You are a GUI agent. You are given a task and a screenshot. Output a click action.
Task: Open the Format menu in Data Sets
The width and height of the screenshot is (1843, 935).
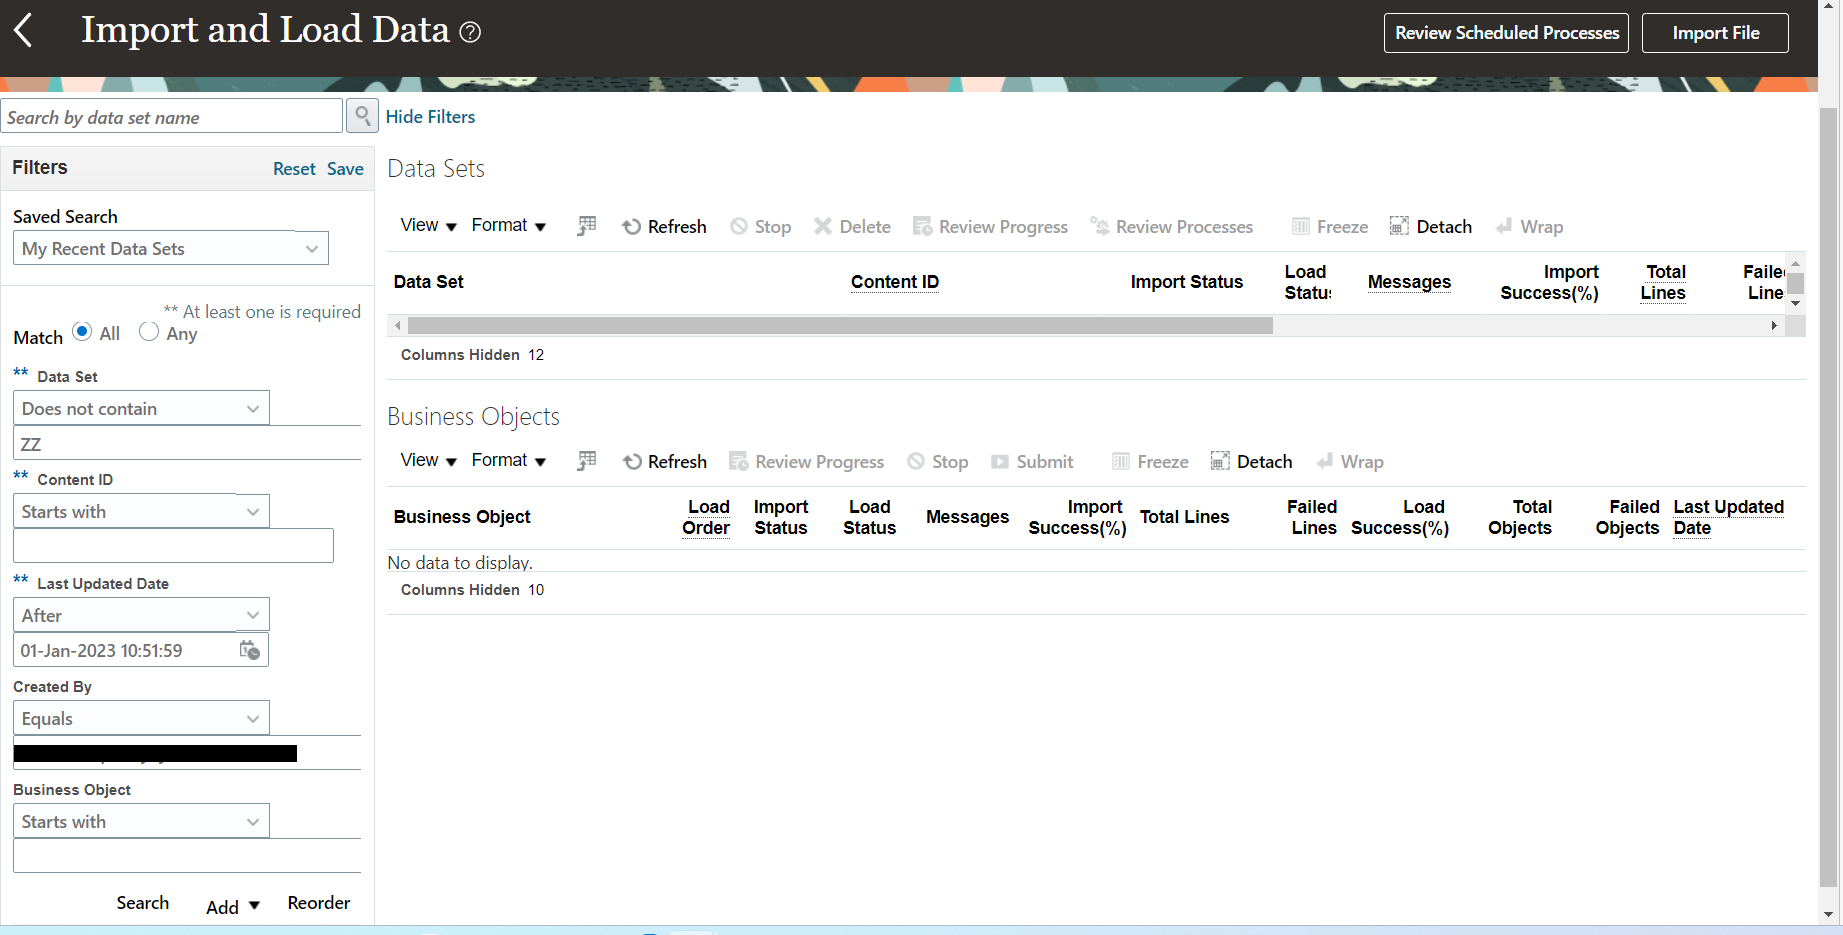(x=508, y=226)
